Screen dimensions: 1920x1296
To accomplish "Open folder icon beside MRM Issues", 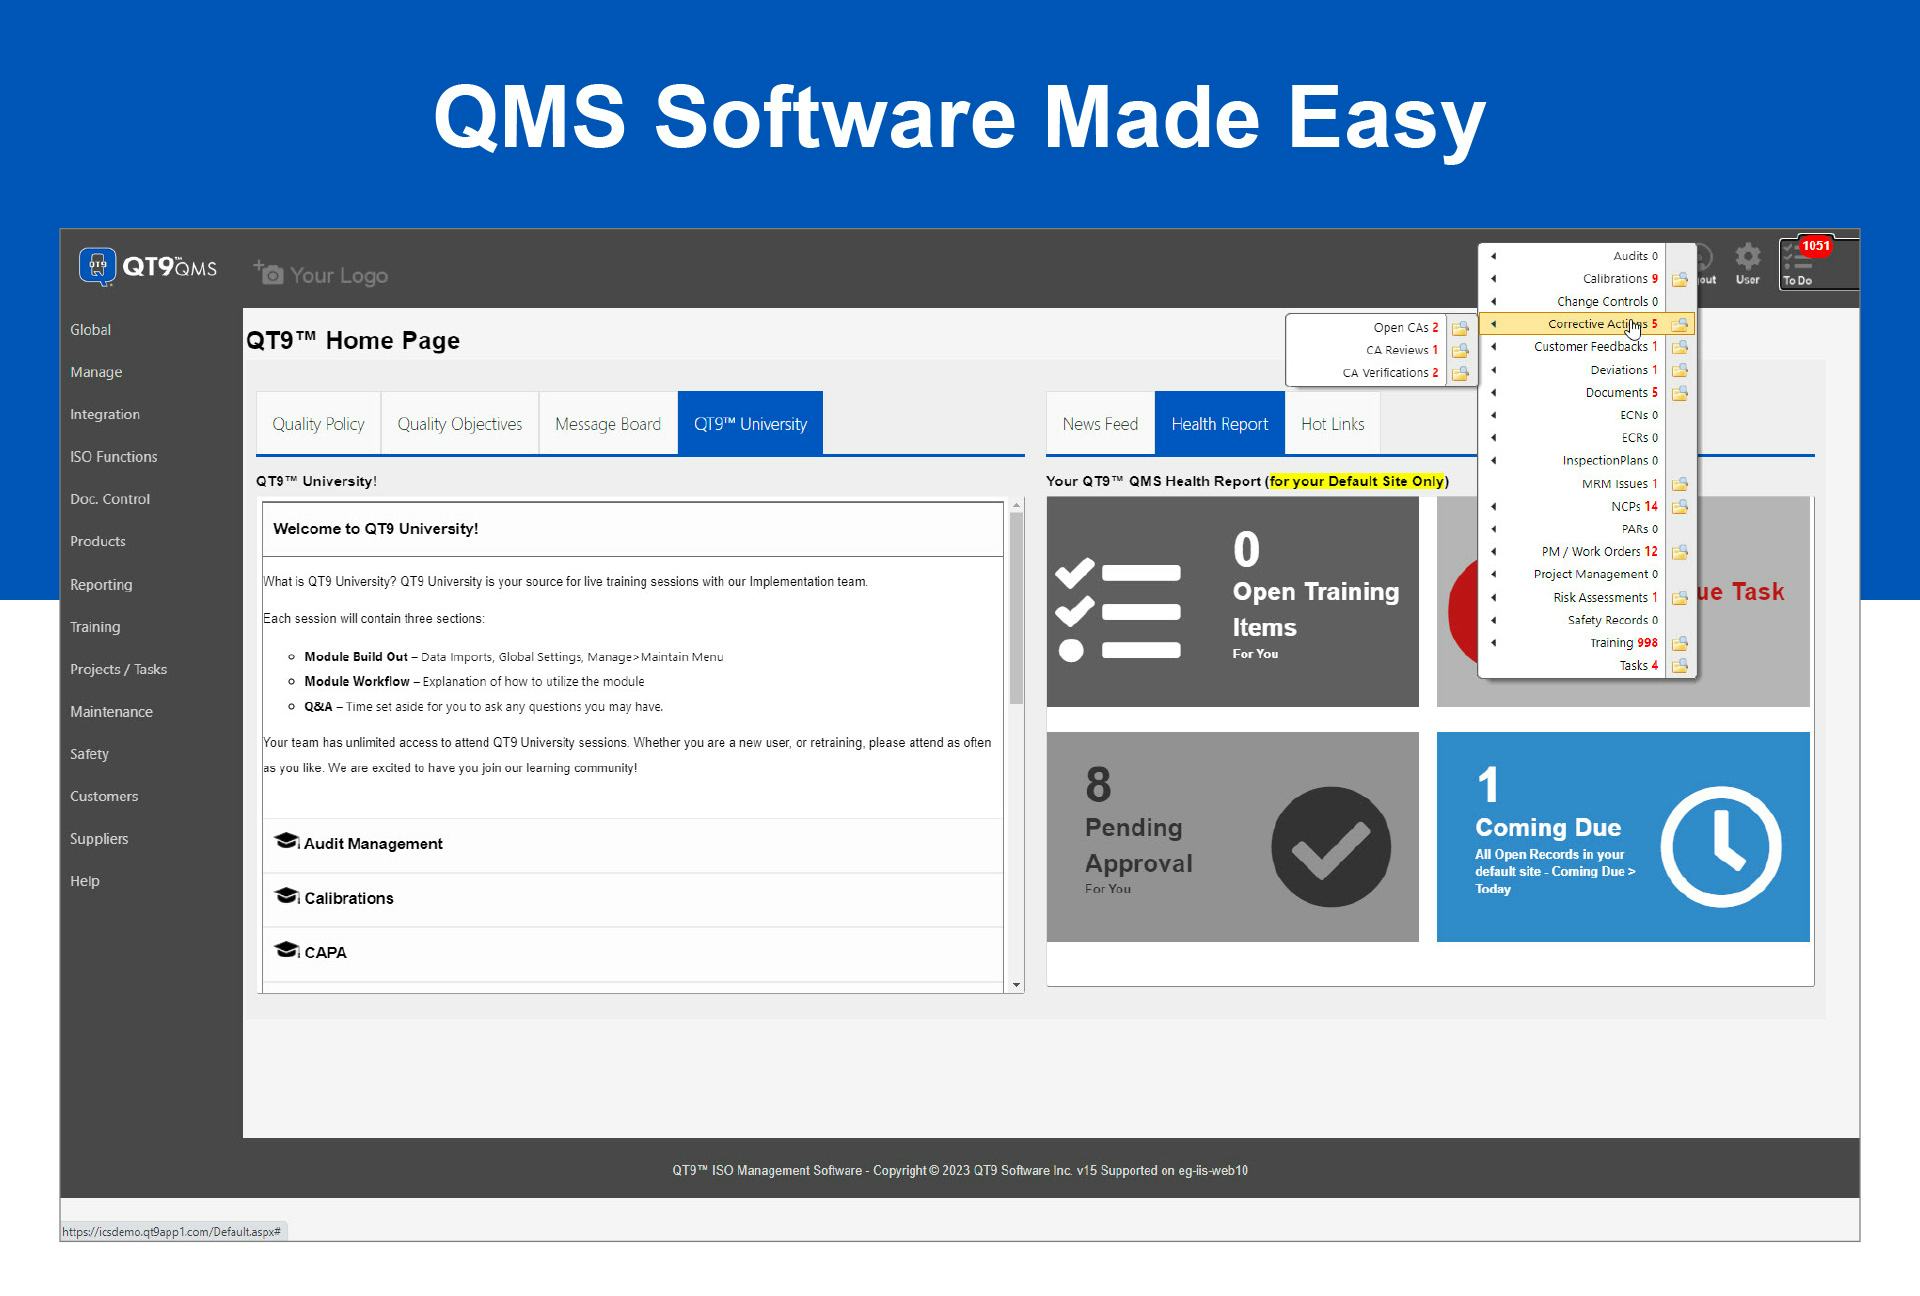I will (1680, 485).
